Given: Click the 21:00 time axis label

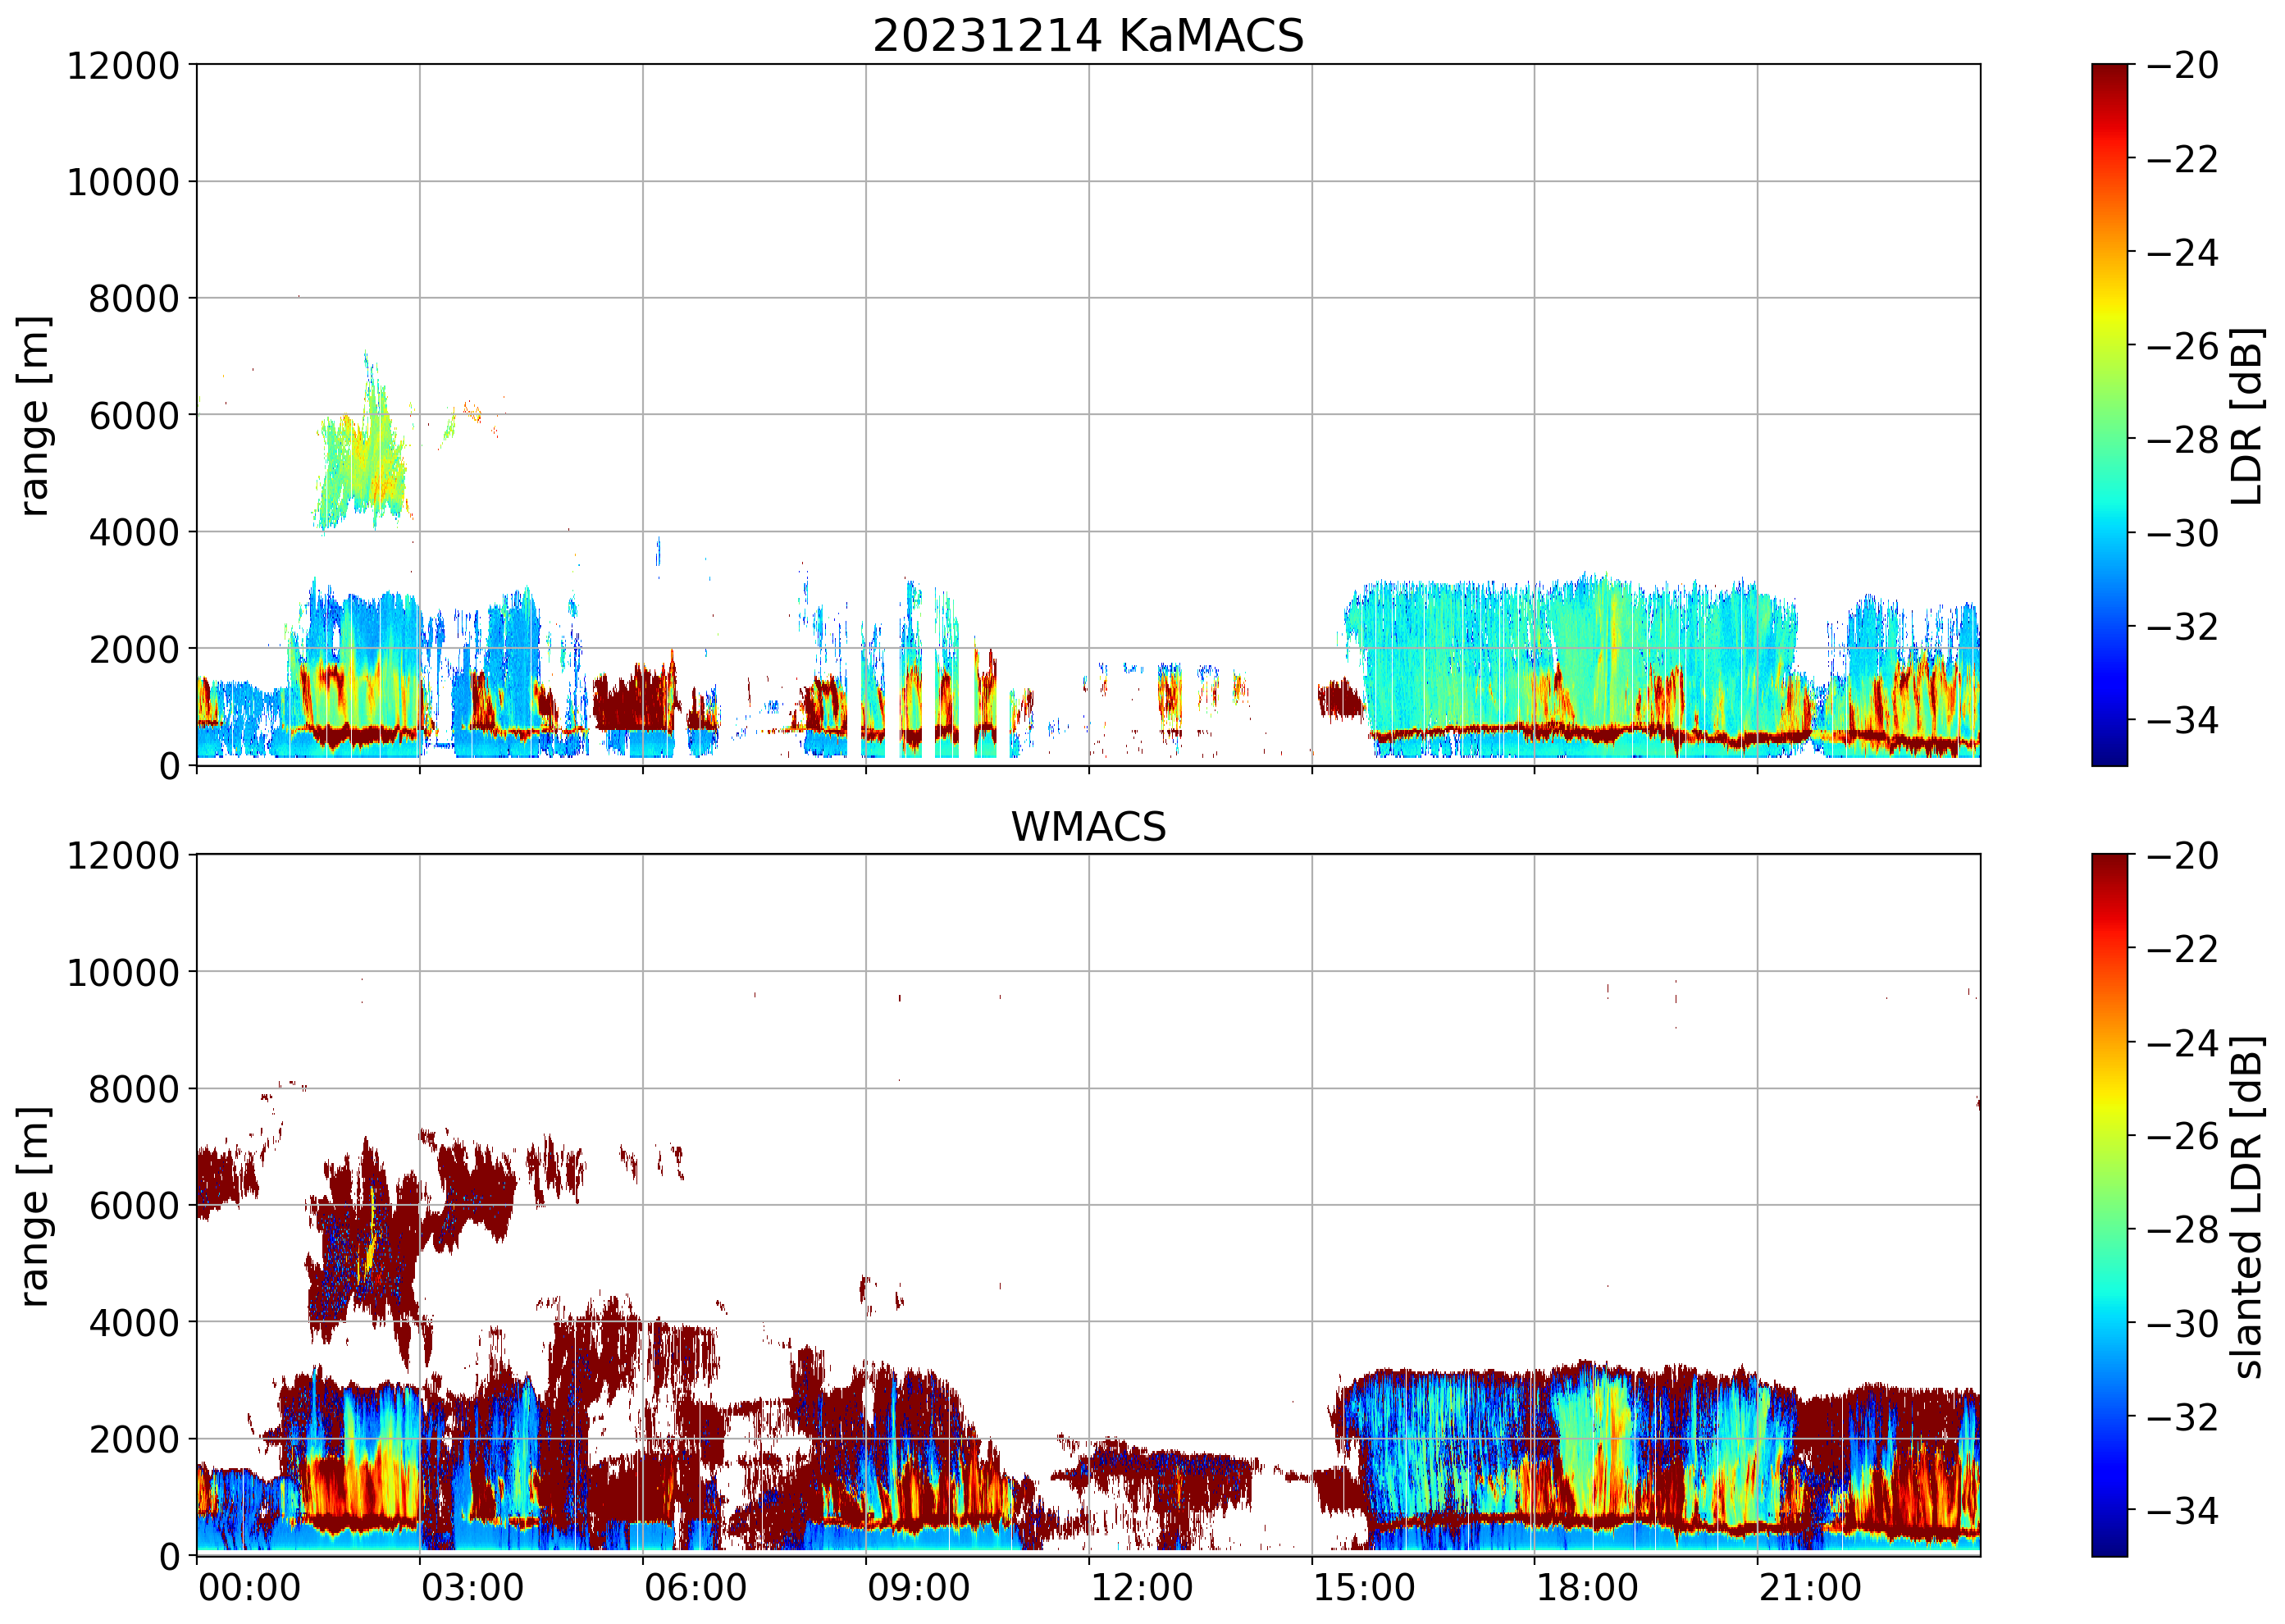Looking at the screenshot, I should (x=1810, y=1587).
